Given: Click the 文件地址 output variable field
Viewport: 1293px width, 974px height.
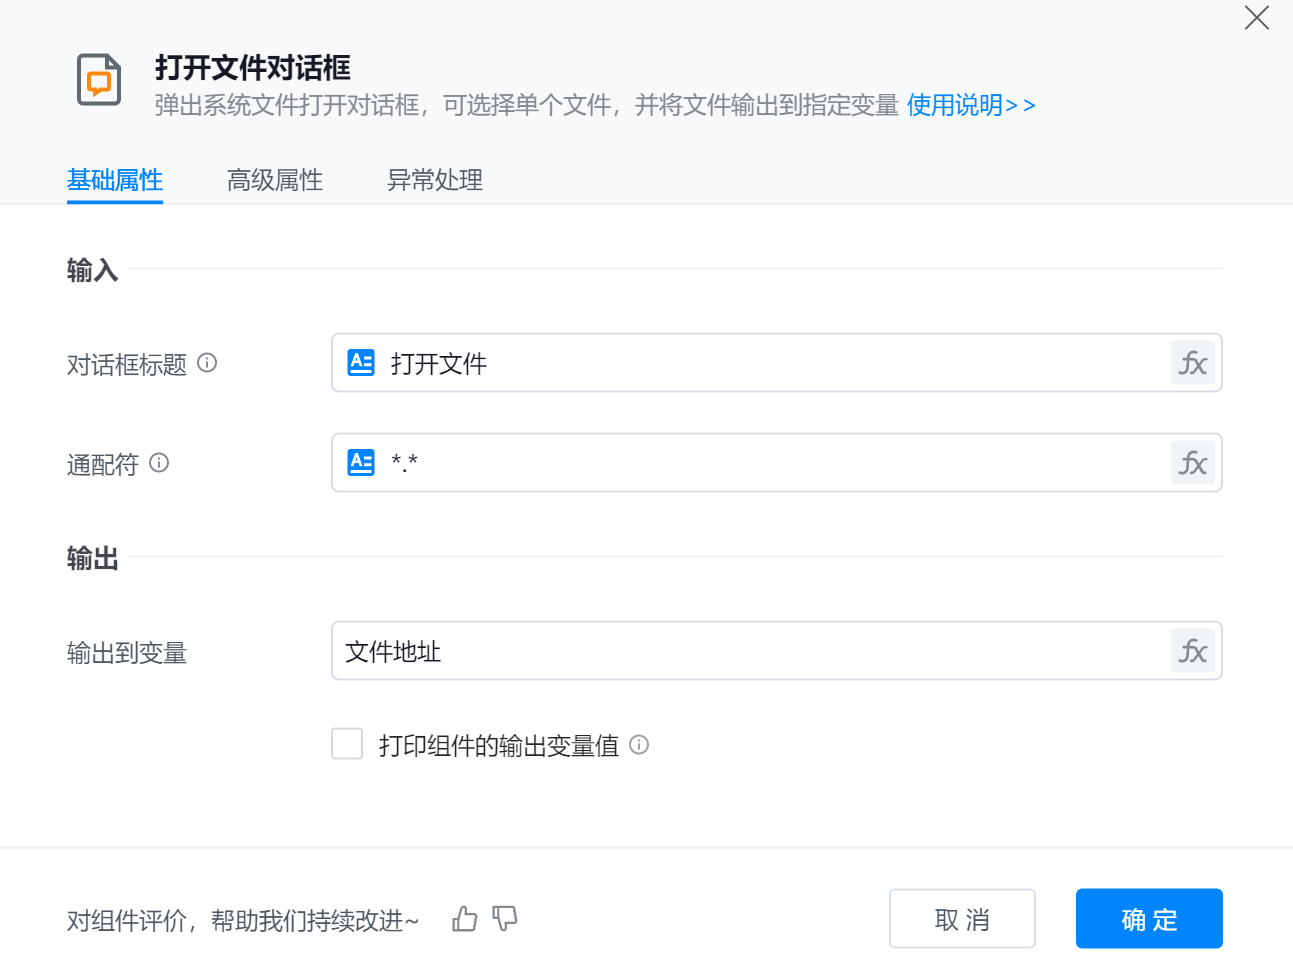Looking at the screenshot, I should tap(750, 651).
